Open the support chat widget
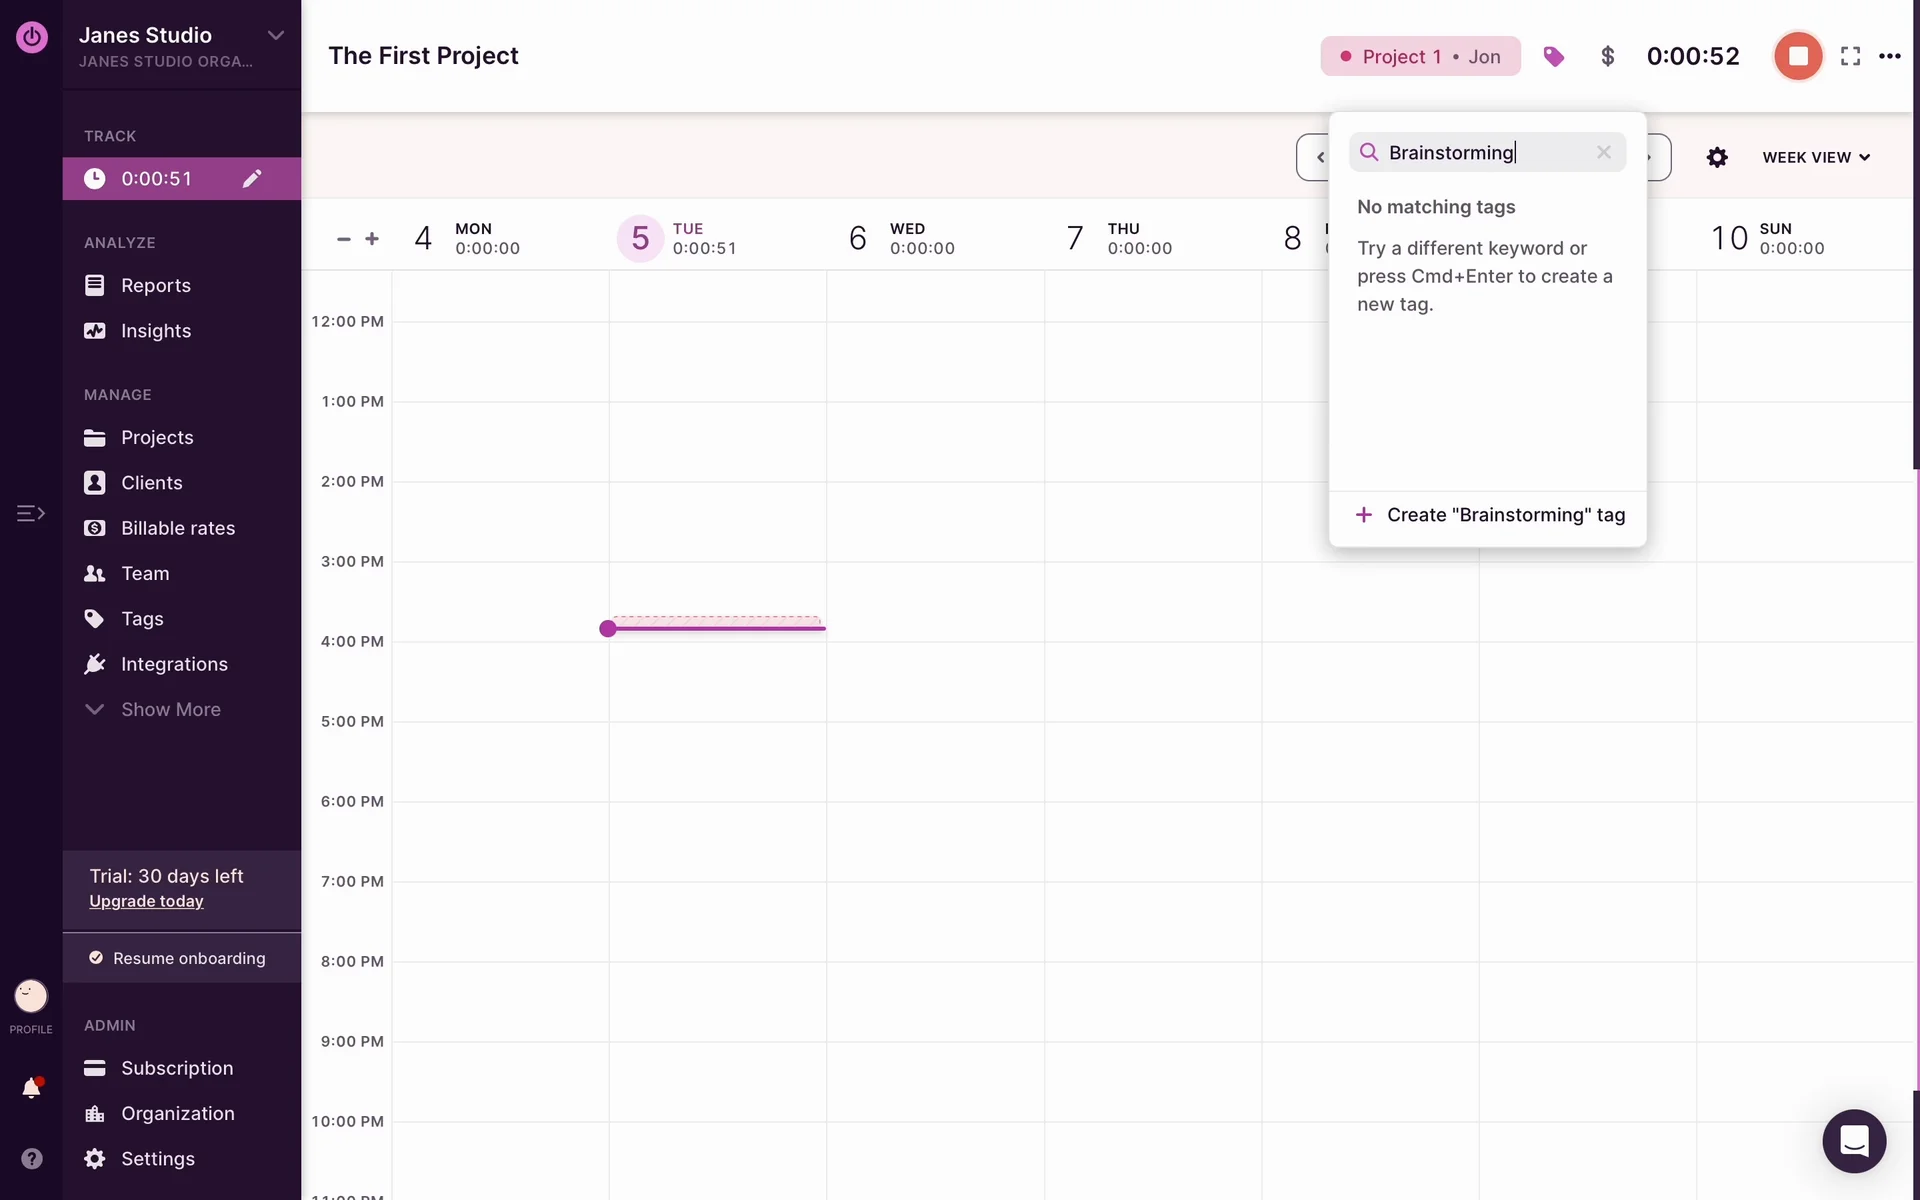 click(x=1853, y=1141)
